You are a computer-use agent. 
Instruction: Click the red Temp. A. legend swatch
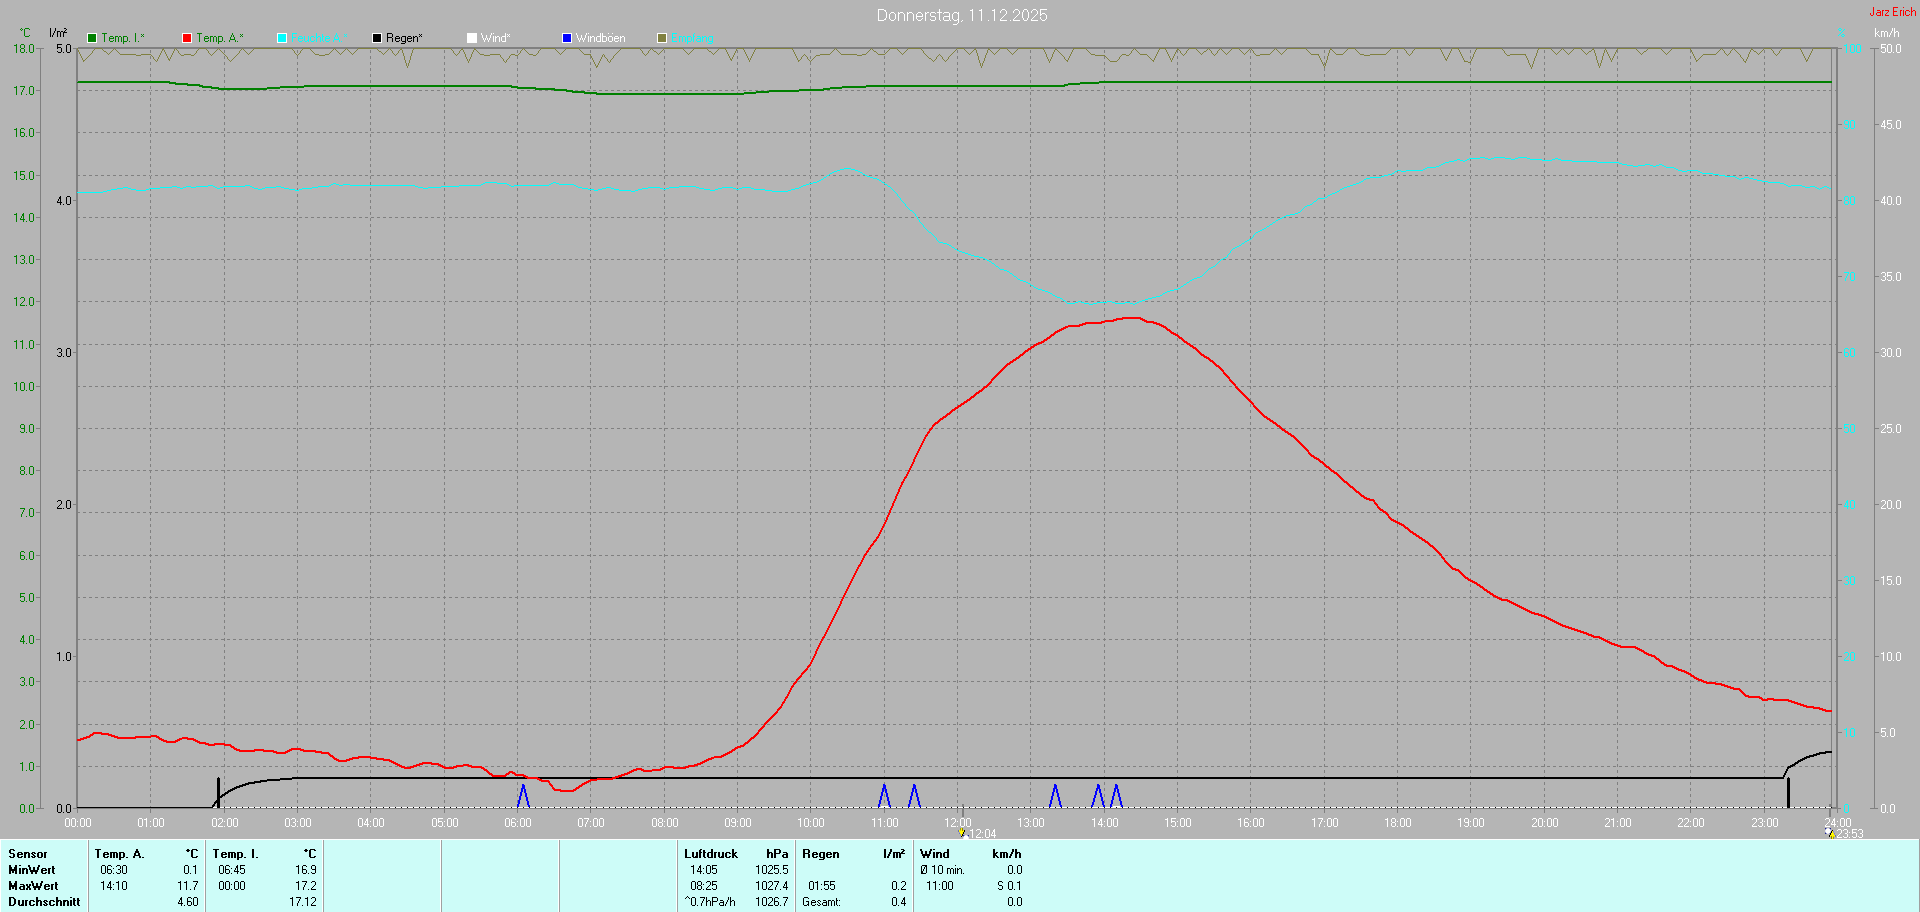point(187,38)
